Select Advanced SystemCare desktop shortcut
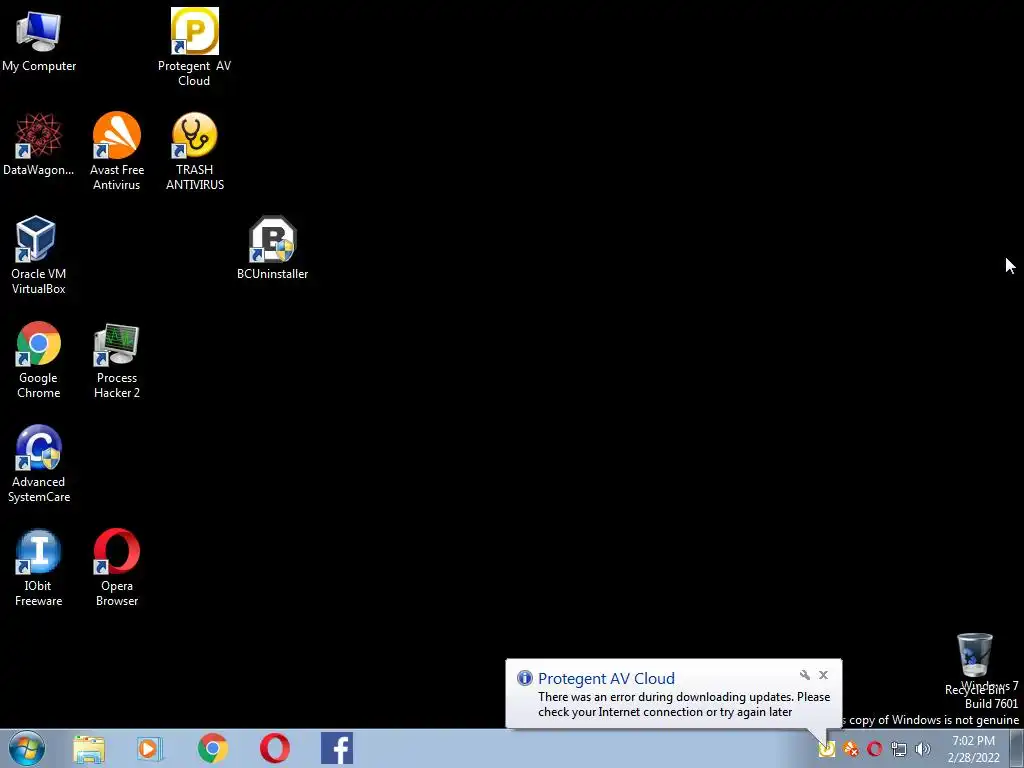Viewport: 1024px width, 768px height. [x=39, y=464]
